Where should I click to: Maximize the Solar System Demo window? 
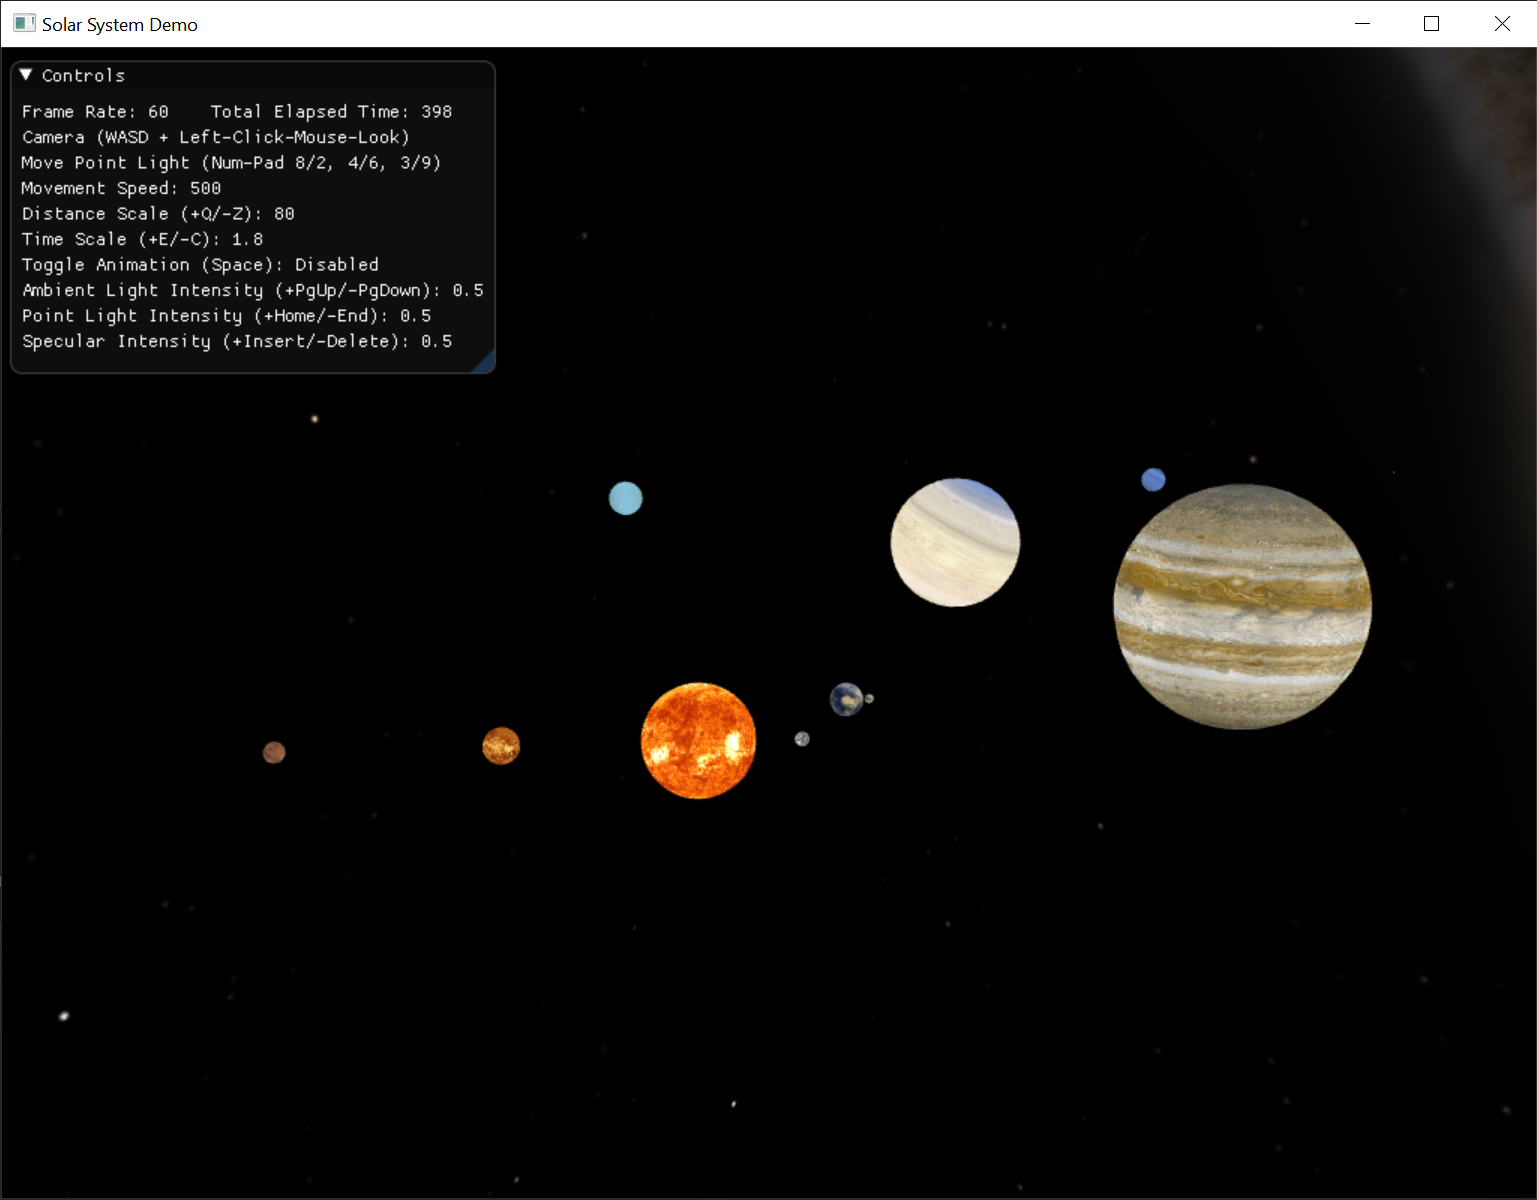pos(1431,24)
